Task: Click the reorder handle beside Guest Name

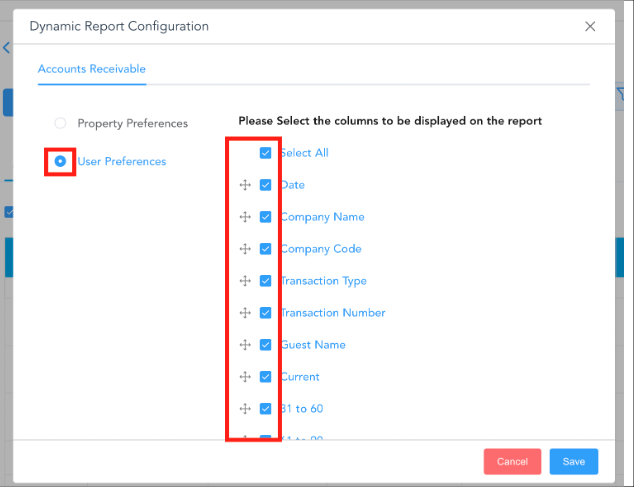Action: click(245, 345)
